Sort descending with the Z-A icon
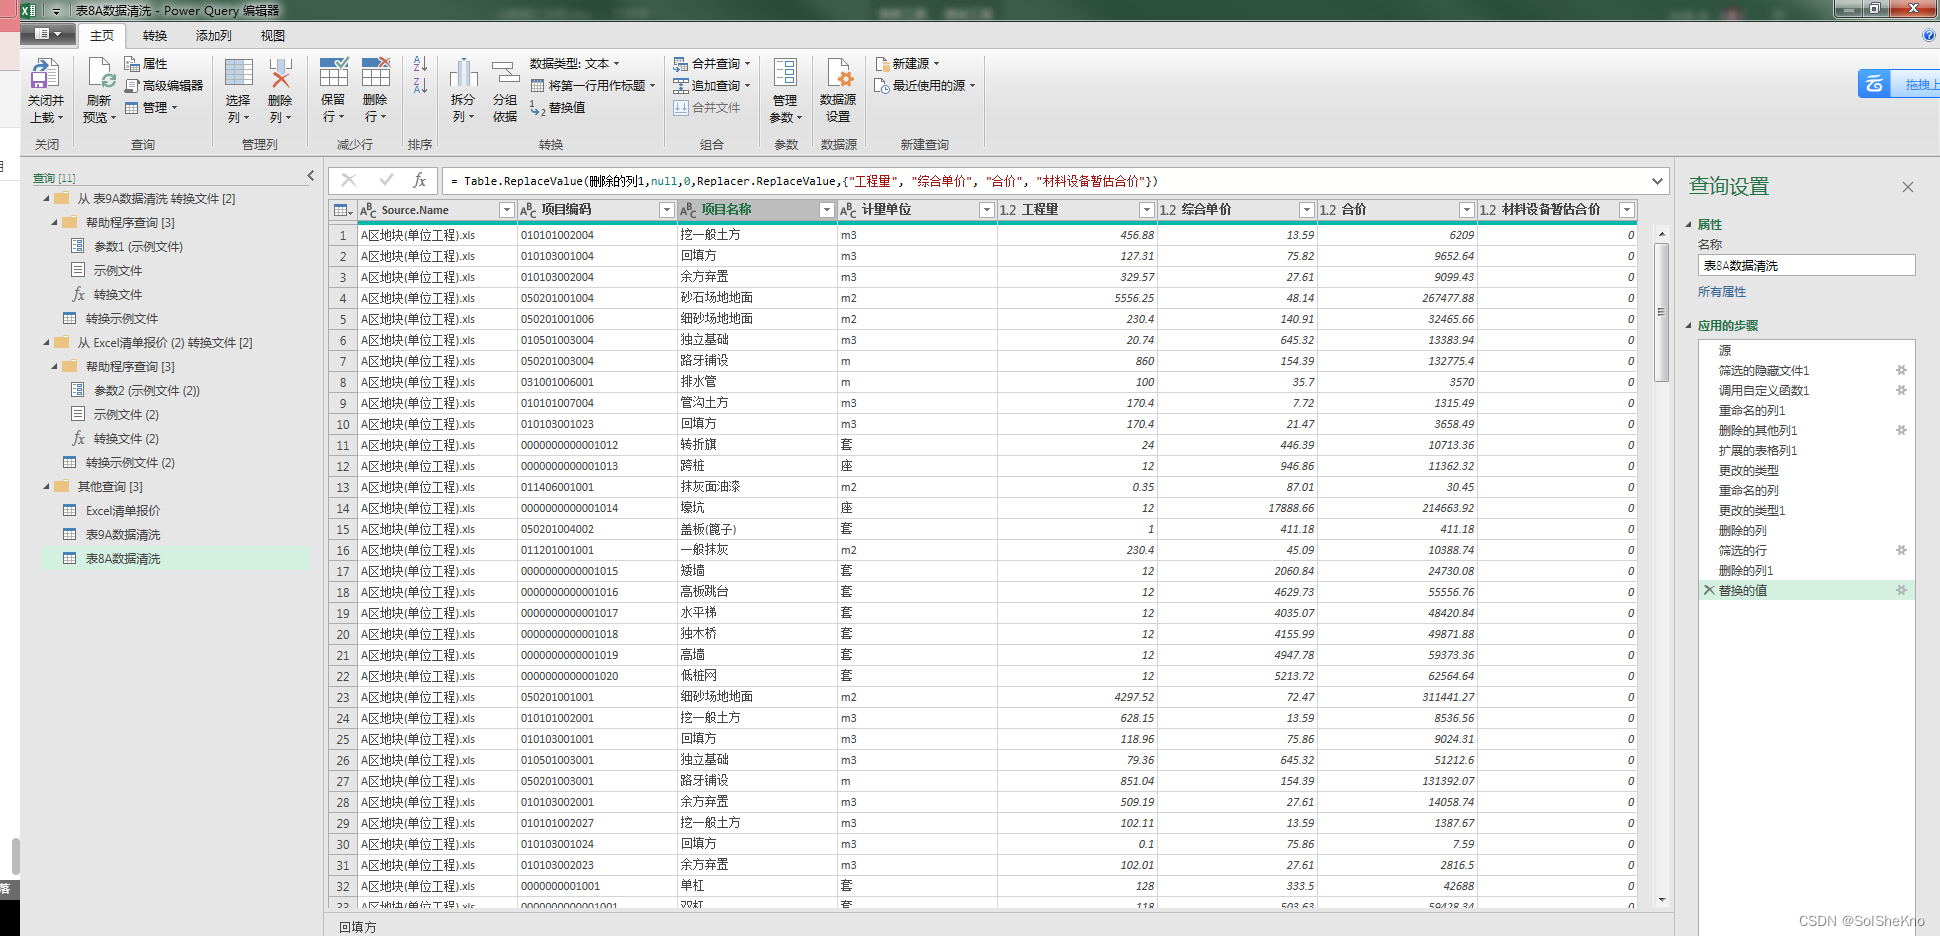This screenshot has width=1940, height=936. coord(420,86)
